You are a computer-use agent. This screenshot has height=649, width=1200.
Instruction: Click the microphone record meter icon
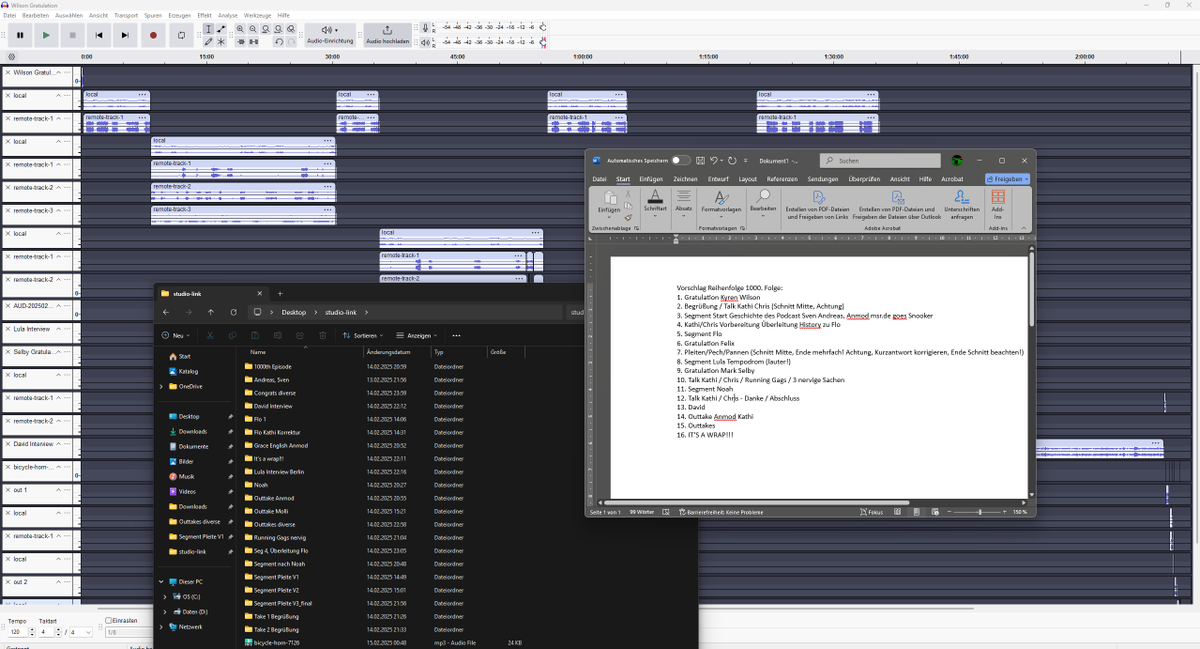(425, 29)
